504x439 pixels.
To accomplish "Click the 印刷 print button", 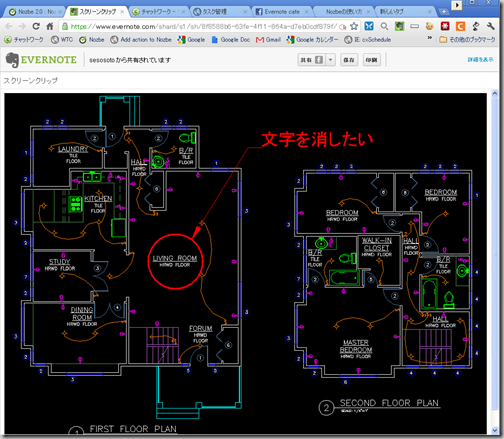I will pyautogui.click(x=371, y=60).
